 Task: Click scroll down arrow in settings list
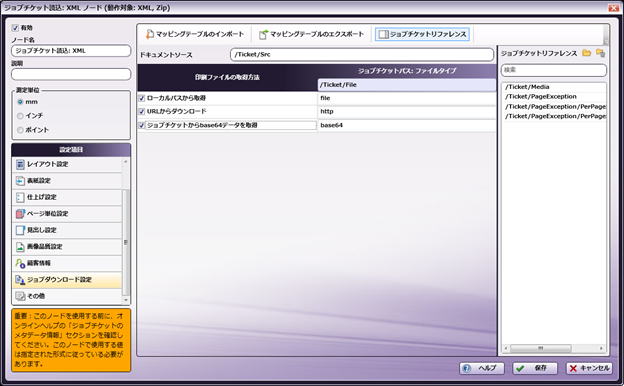126,300
